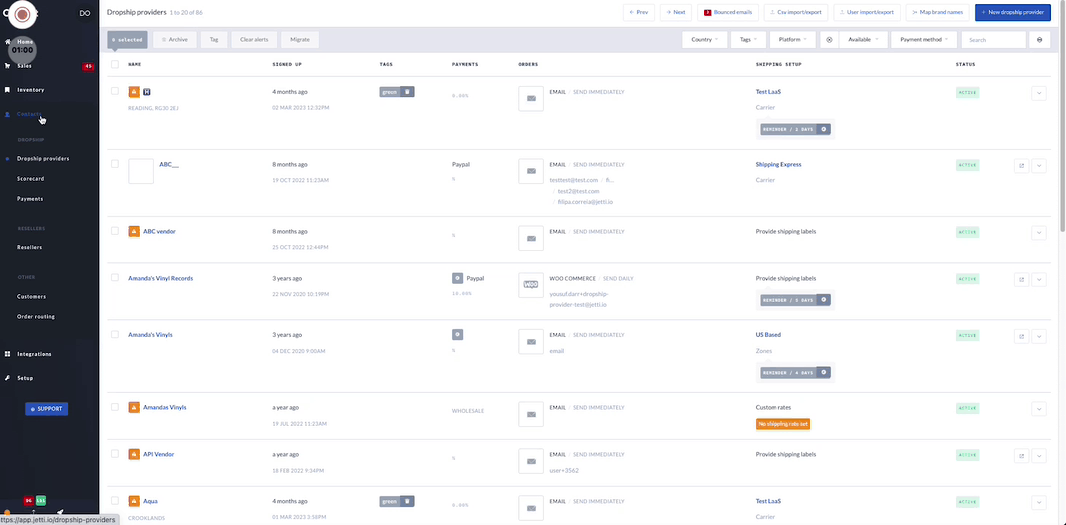Screen dimensions: 1066x525
Task: Click the email order icon for Amandas Vinyls
Action: click(x=531, y=414)
